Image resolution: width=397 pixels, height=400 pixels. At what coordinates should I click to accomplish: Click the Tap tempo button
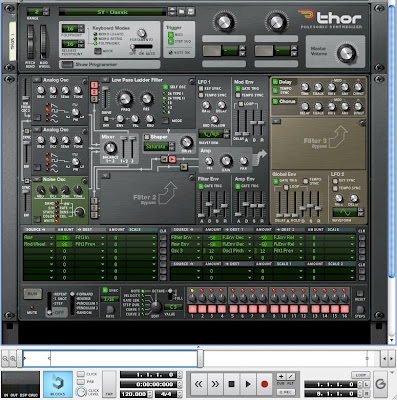coord(109,383)
